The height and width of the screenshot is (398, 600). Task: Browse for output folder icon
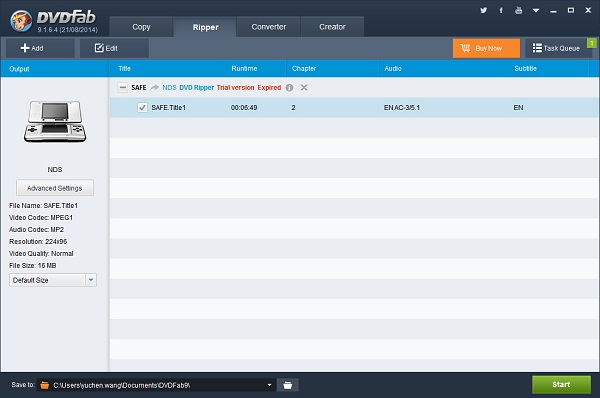[x=288, y=385]
